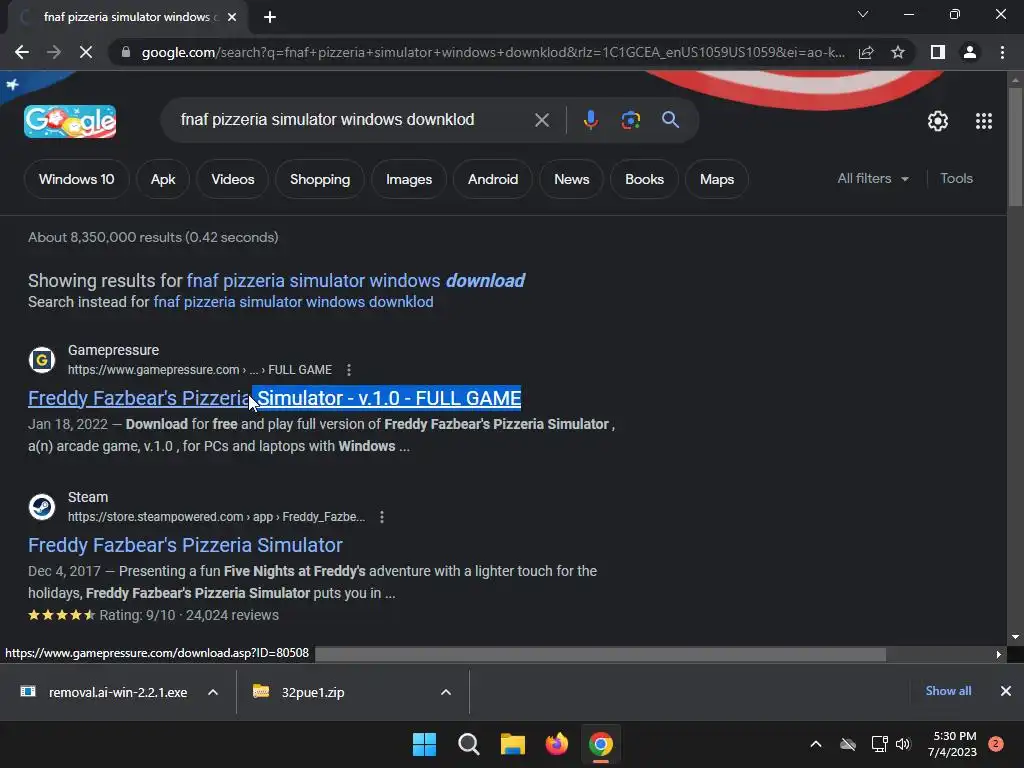Switch to Videos results
The width and height of the screenshot is (1024, 768).
click(x=232, y=179)
